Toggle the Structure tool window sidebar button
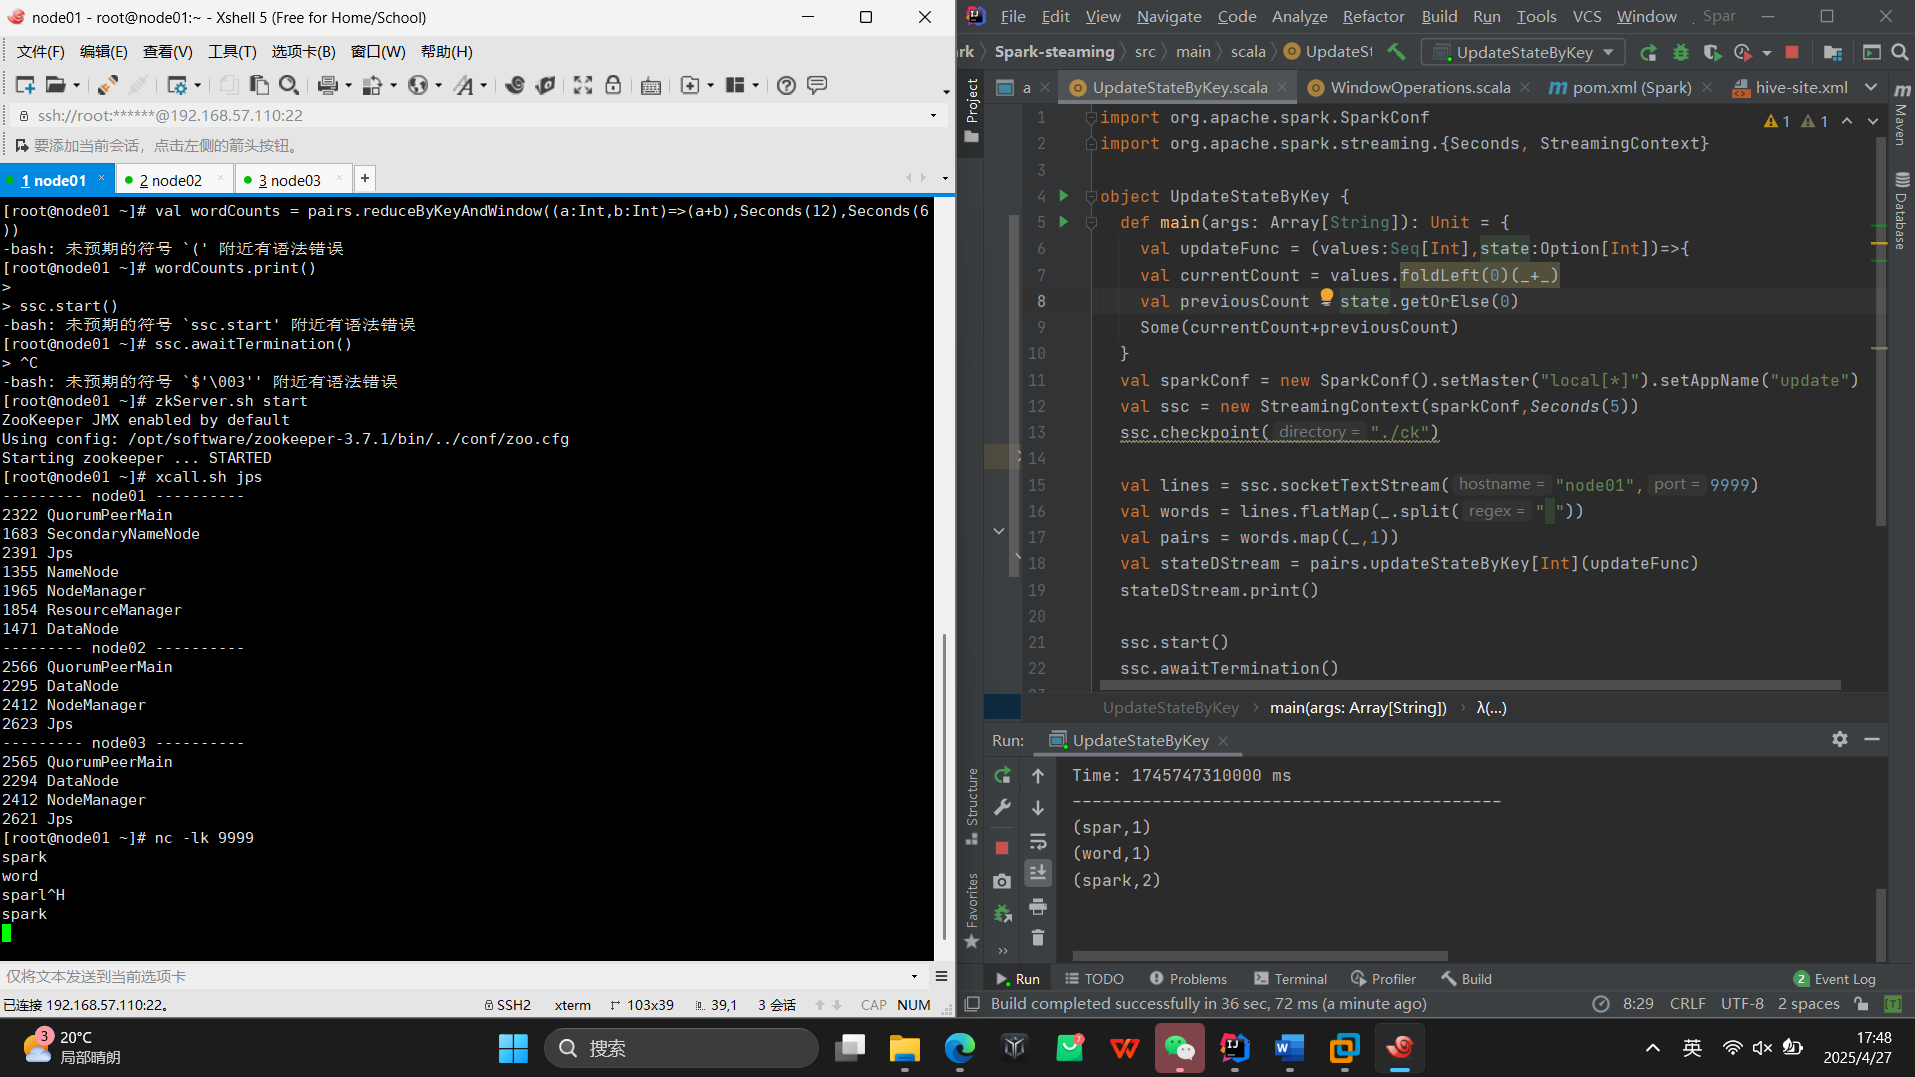 coord(972,806)
